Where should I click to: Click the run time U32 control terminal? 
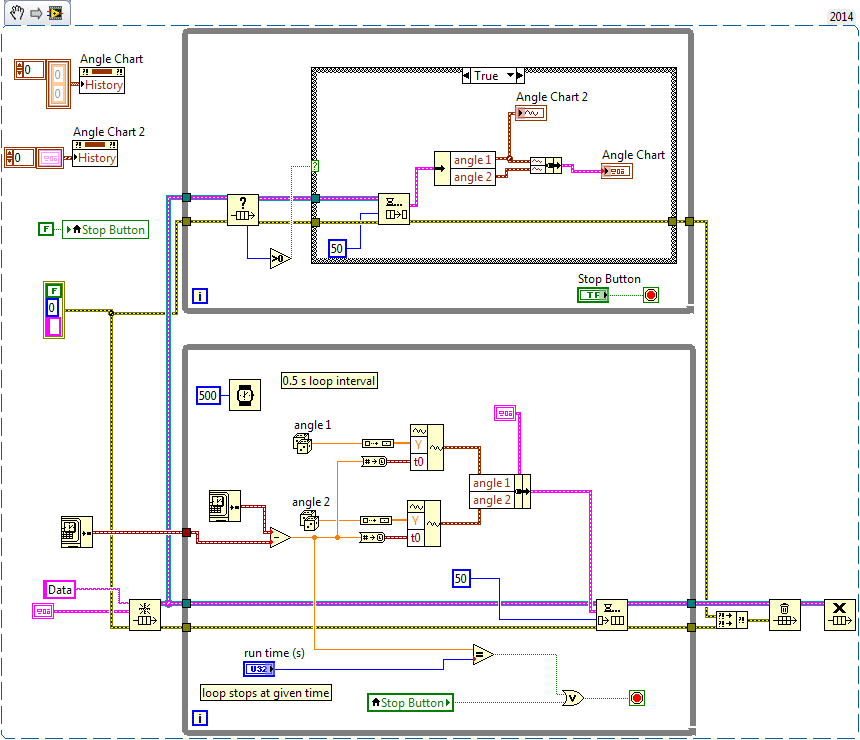[x=259, y=669]
